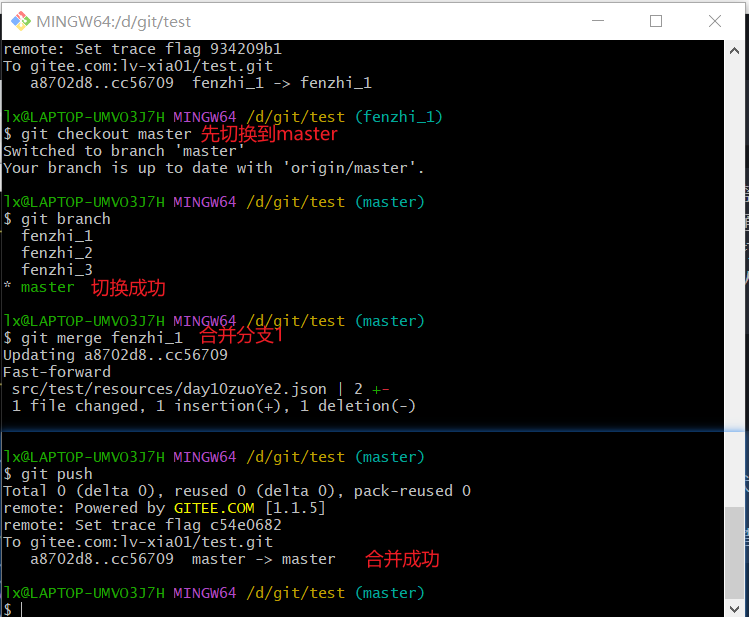
Task: Click the command '$ git push'
Action: coord(48,474)
